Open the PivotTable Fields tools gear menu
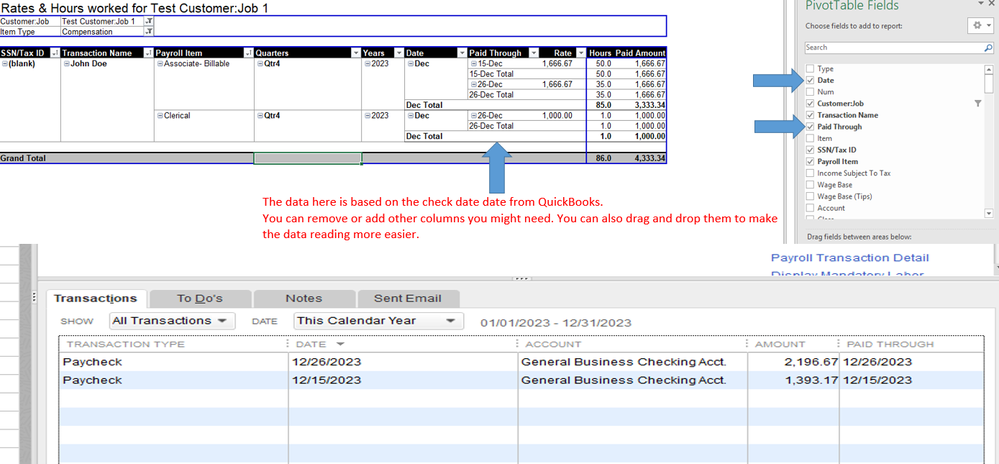Screen dimensions: 999x464 point(980,25)
